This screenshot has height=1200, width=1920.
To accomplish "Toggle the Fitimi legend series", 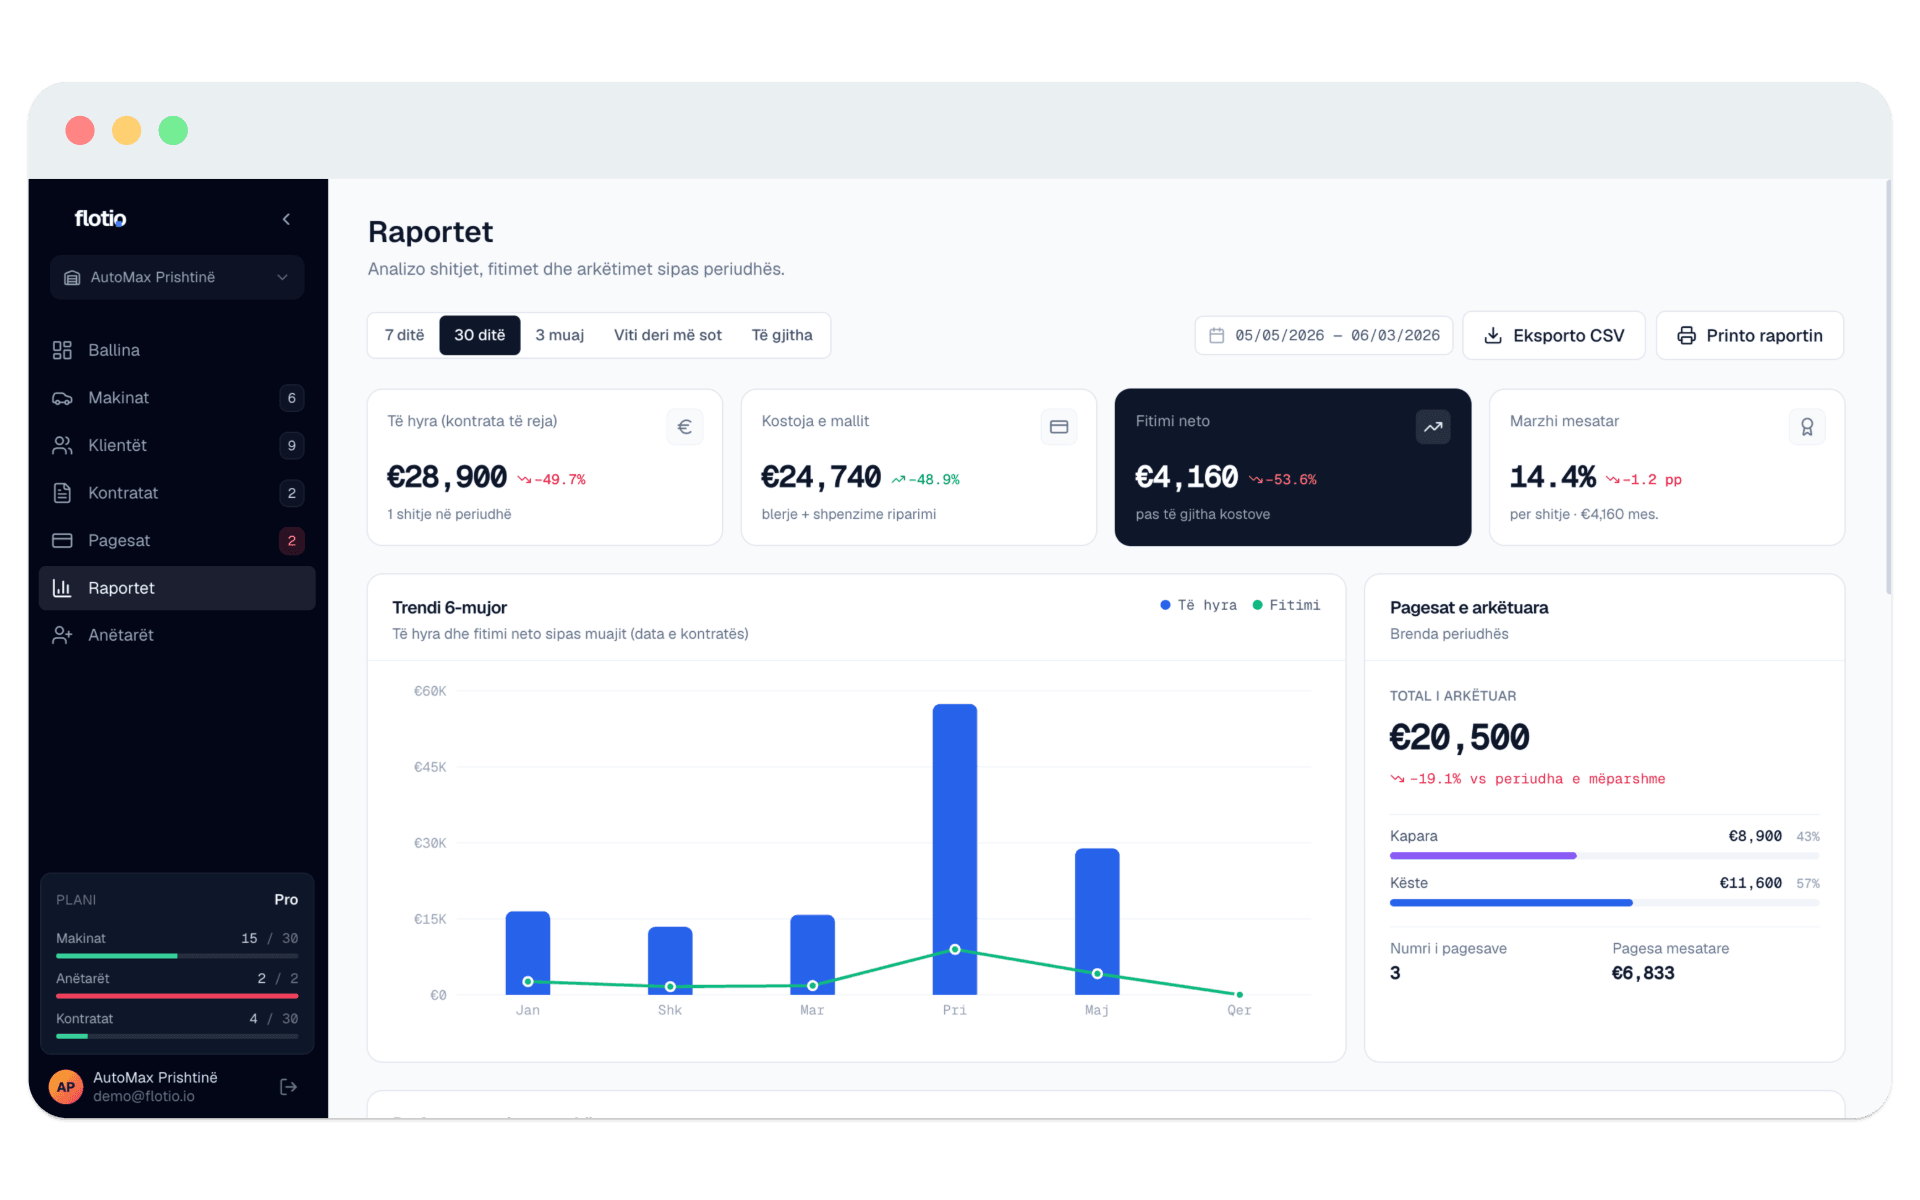I will tap(1286, 605).
